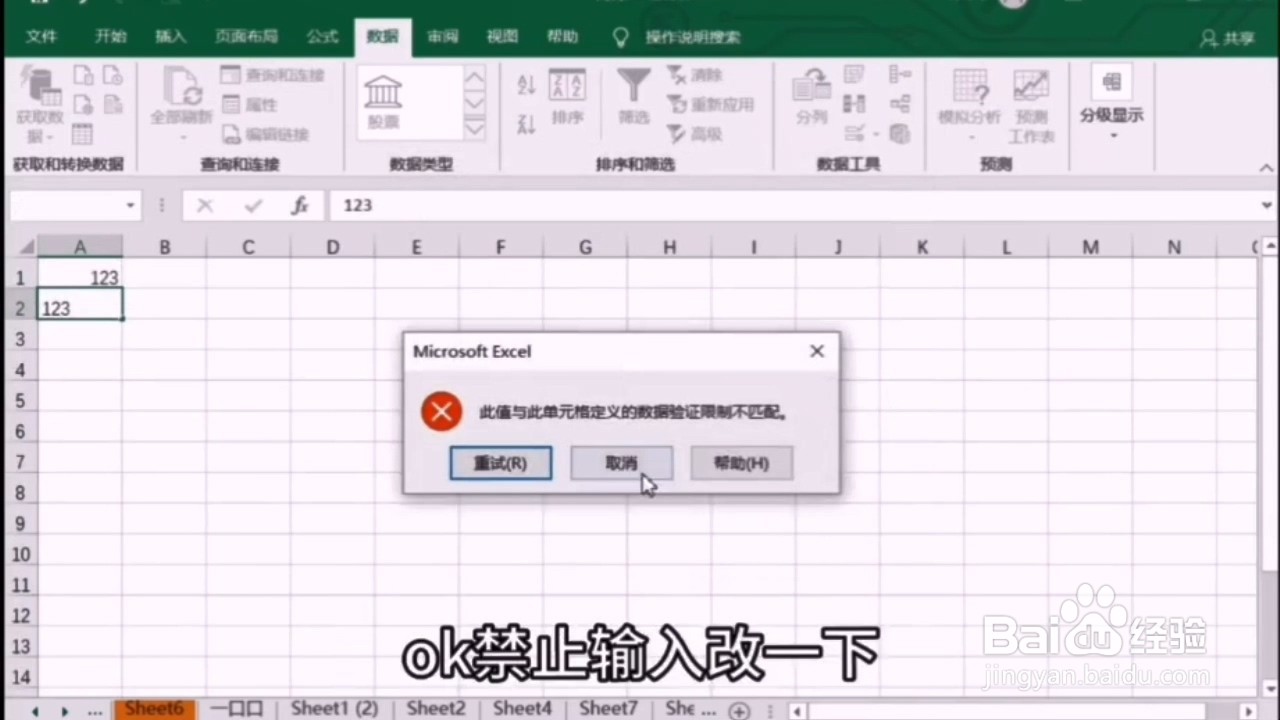Click the 高级 advanced filter item
This screenshot has width=1280, height=720.
(695, 134)
